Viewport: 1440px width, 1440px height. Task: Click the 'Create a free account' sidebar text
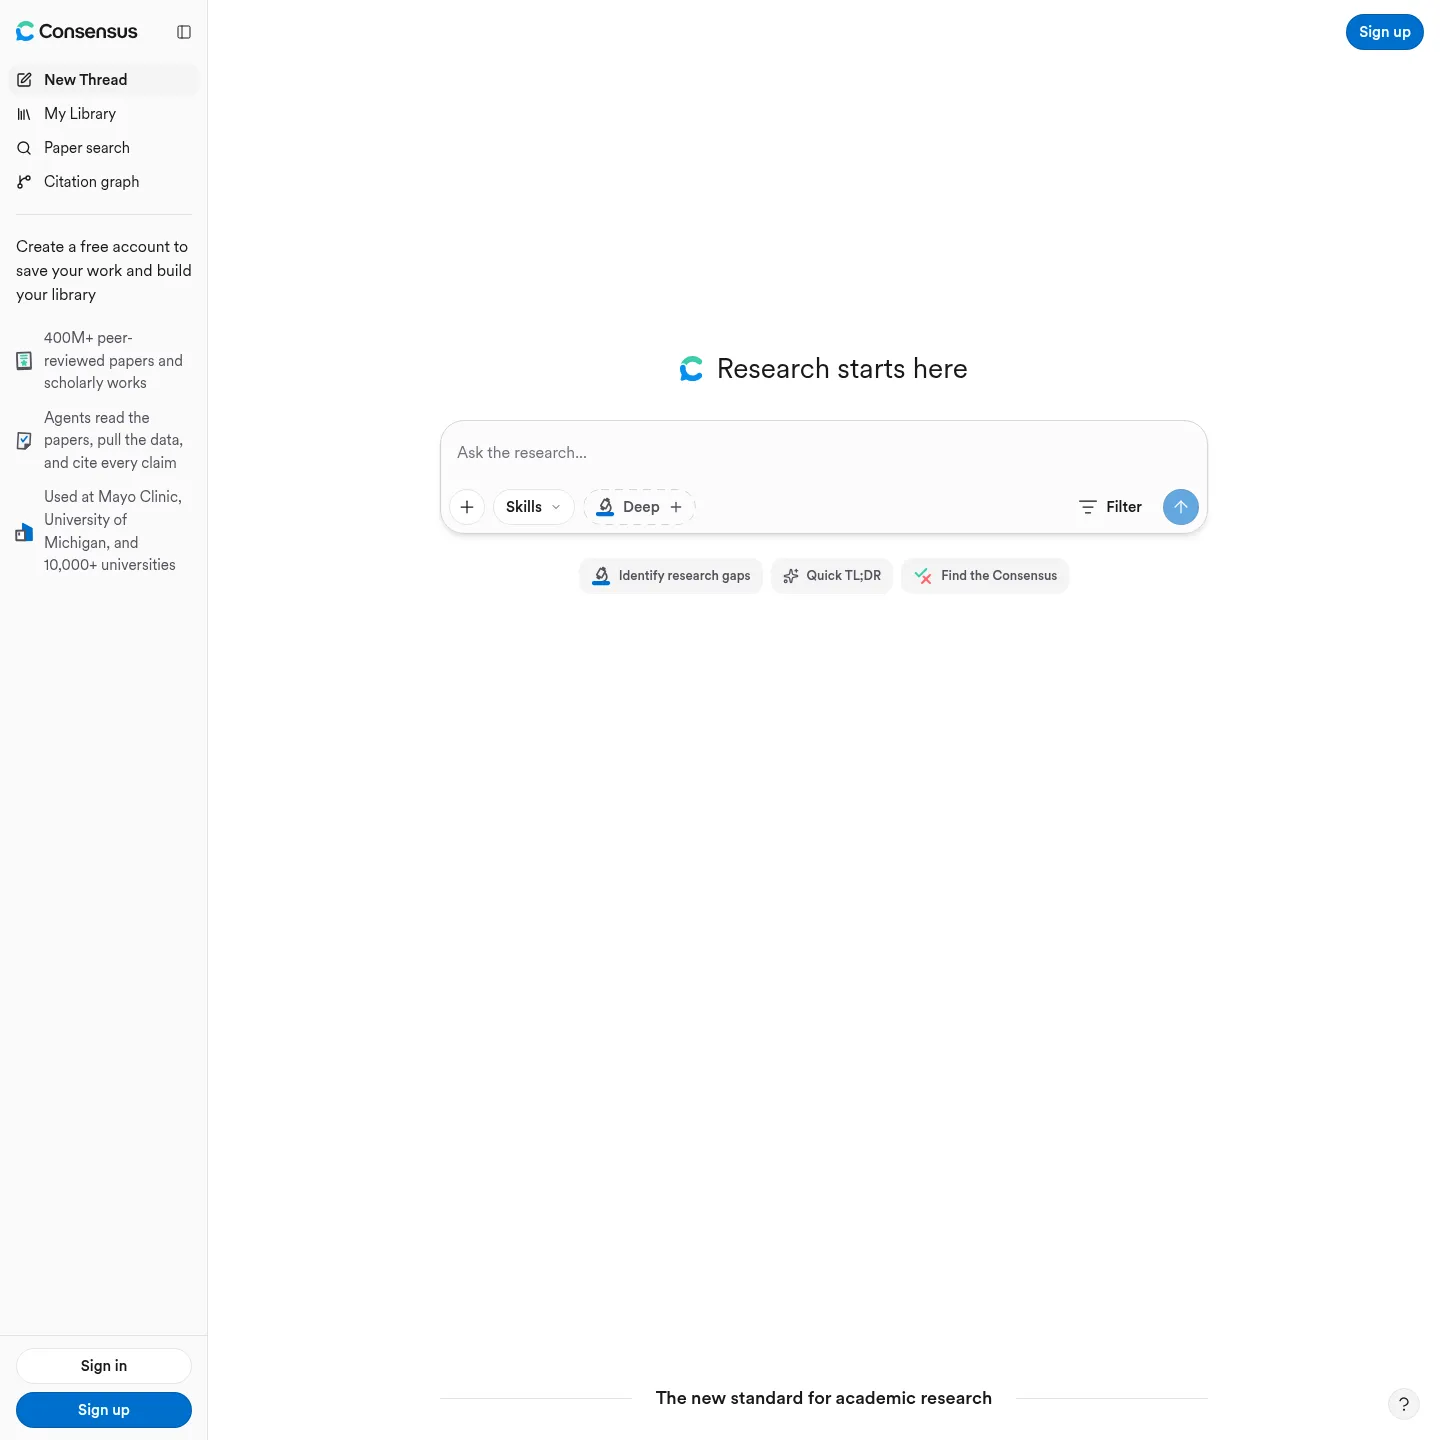104,271
